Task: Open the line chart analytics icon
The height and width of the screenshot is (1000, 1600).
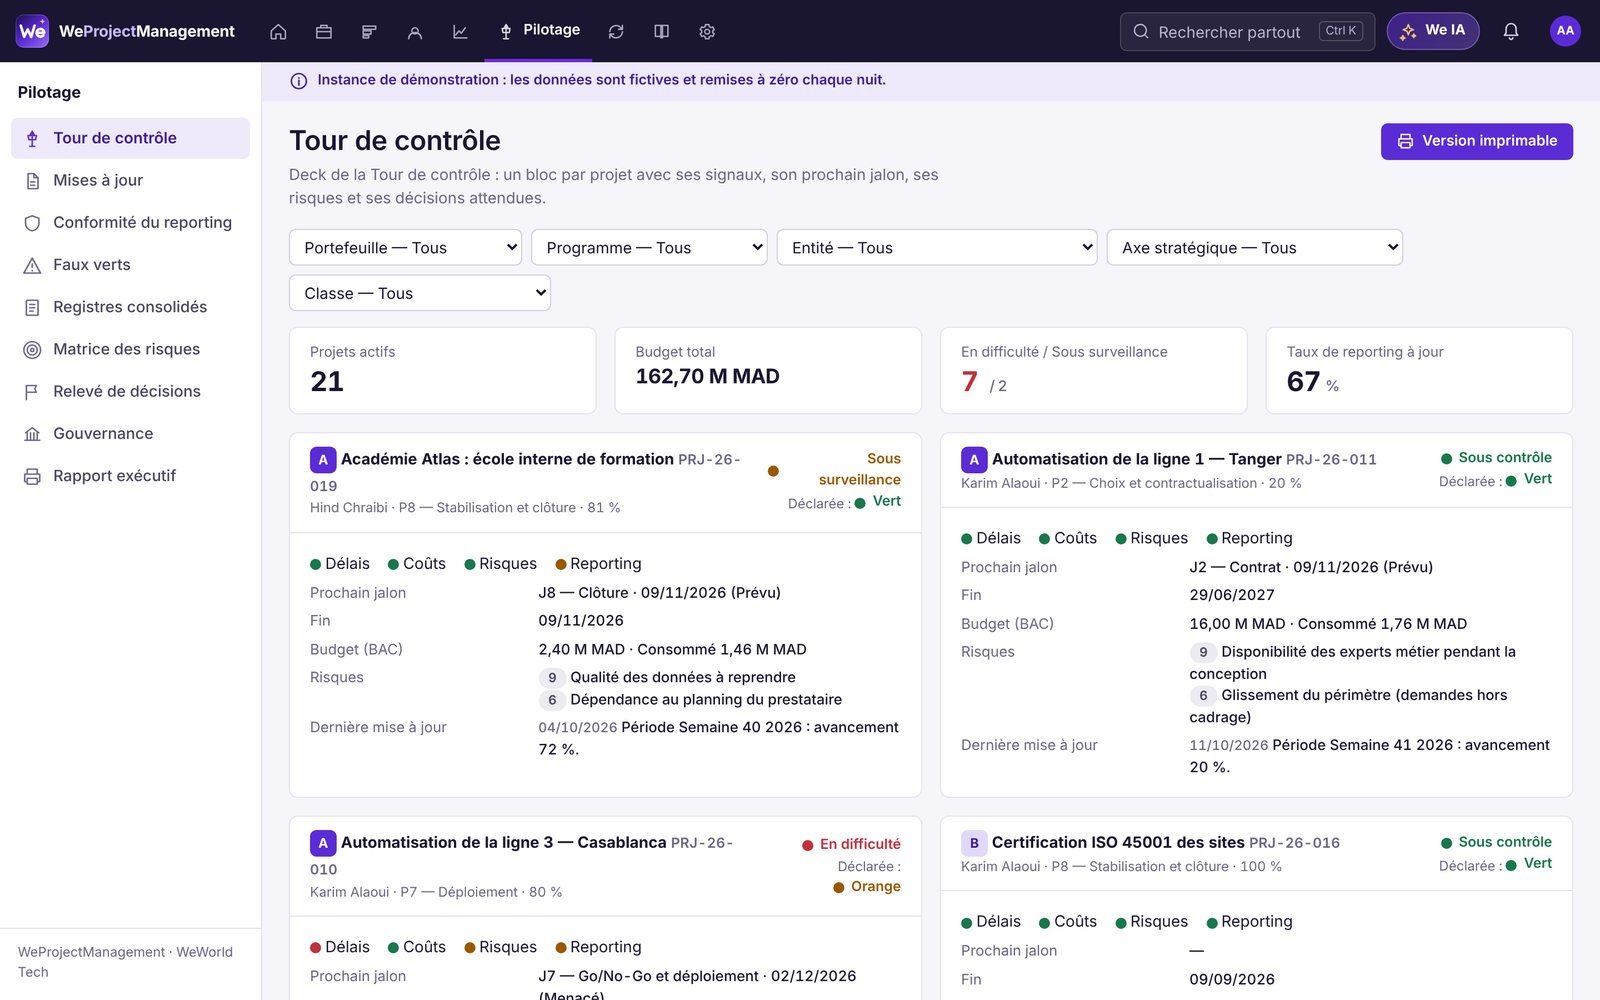Action: tap(460, 32)
